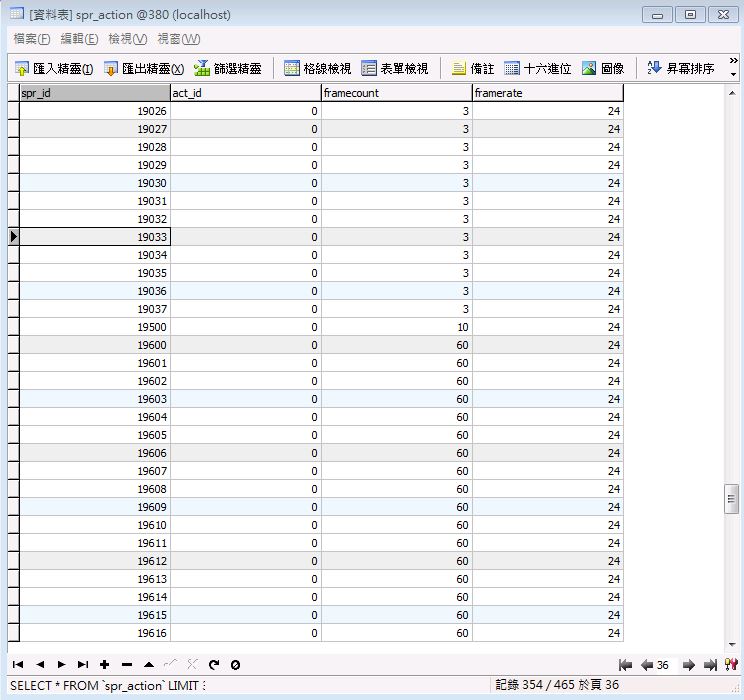Go to next record button
The image size is (744, 700).
(61, 664)
